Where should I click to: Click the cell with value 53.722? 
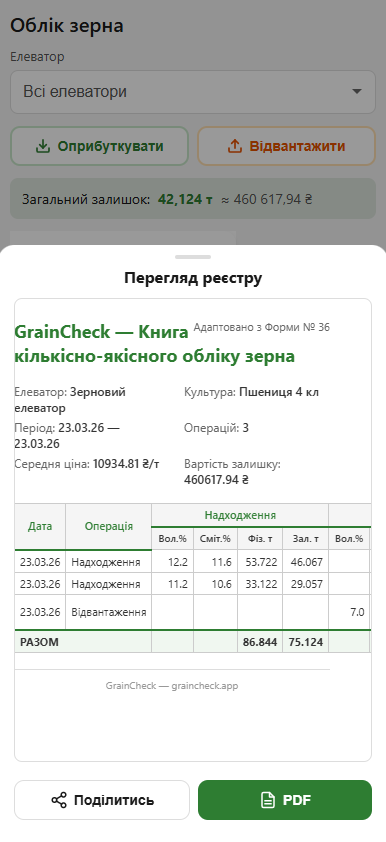click(x=260, y=562)
